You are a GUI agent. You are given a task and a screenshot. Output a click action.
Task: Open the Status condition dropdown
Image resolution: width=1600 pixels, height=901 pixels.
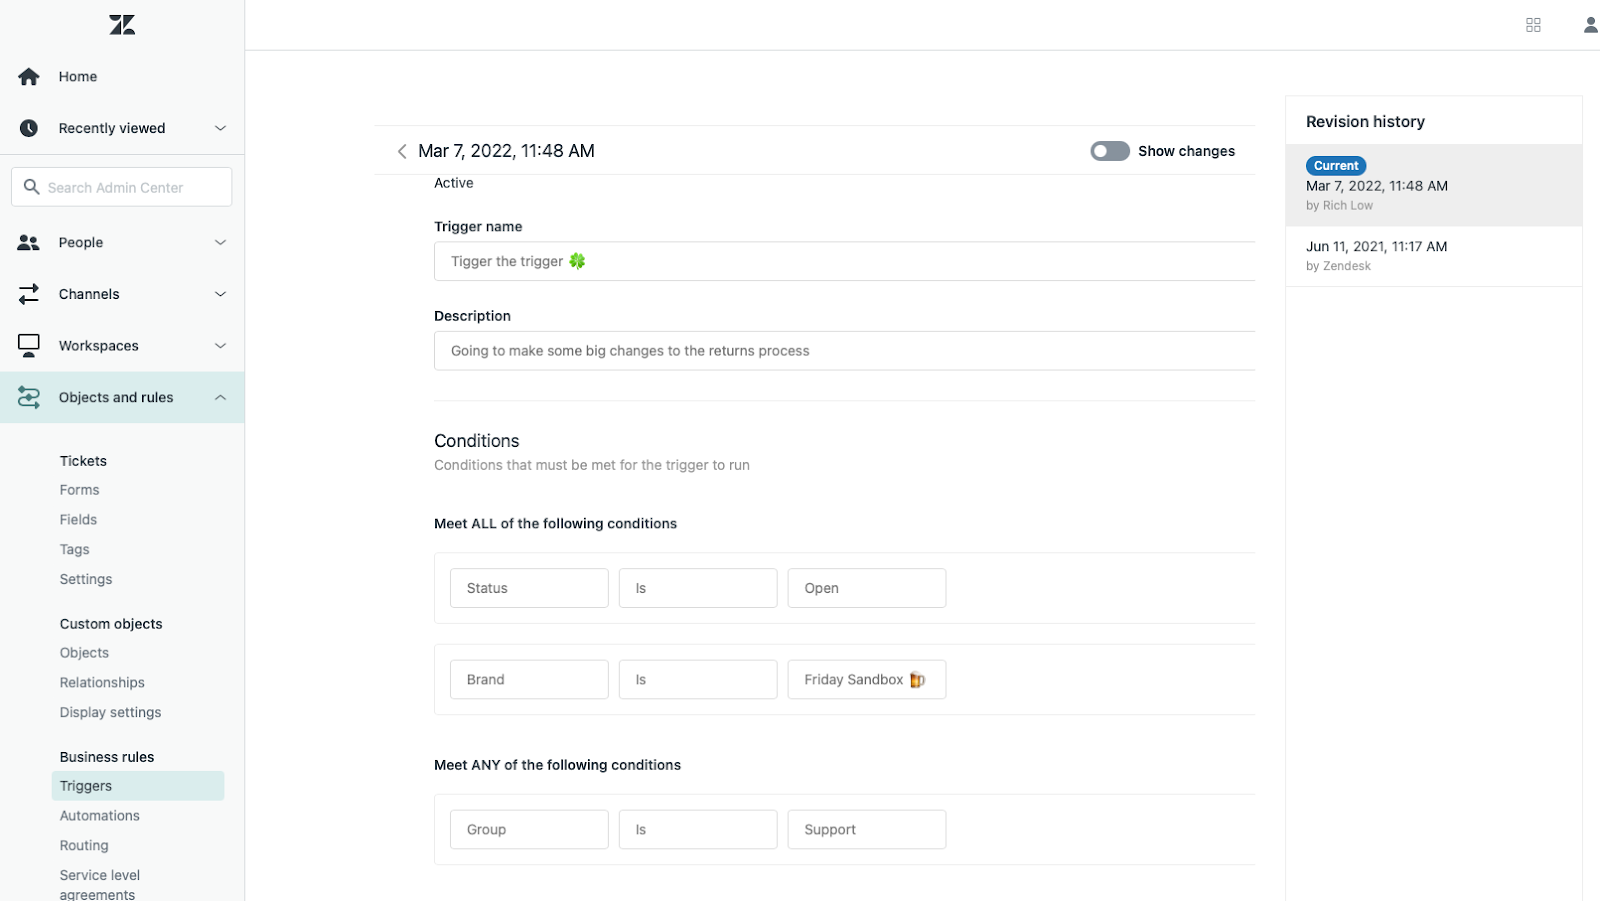(x=529, y=588)
